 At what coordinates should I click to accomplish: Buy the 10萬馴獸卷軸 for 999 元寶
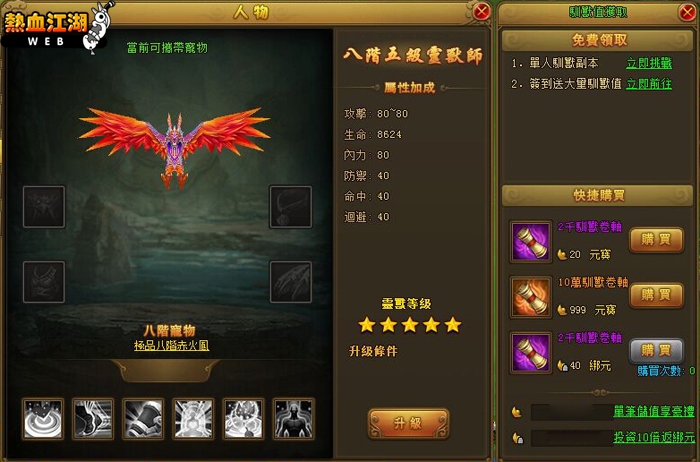coord(656,295)
